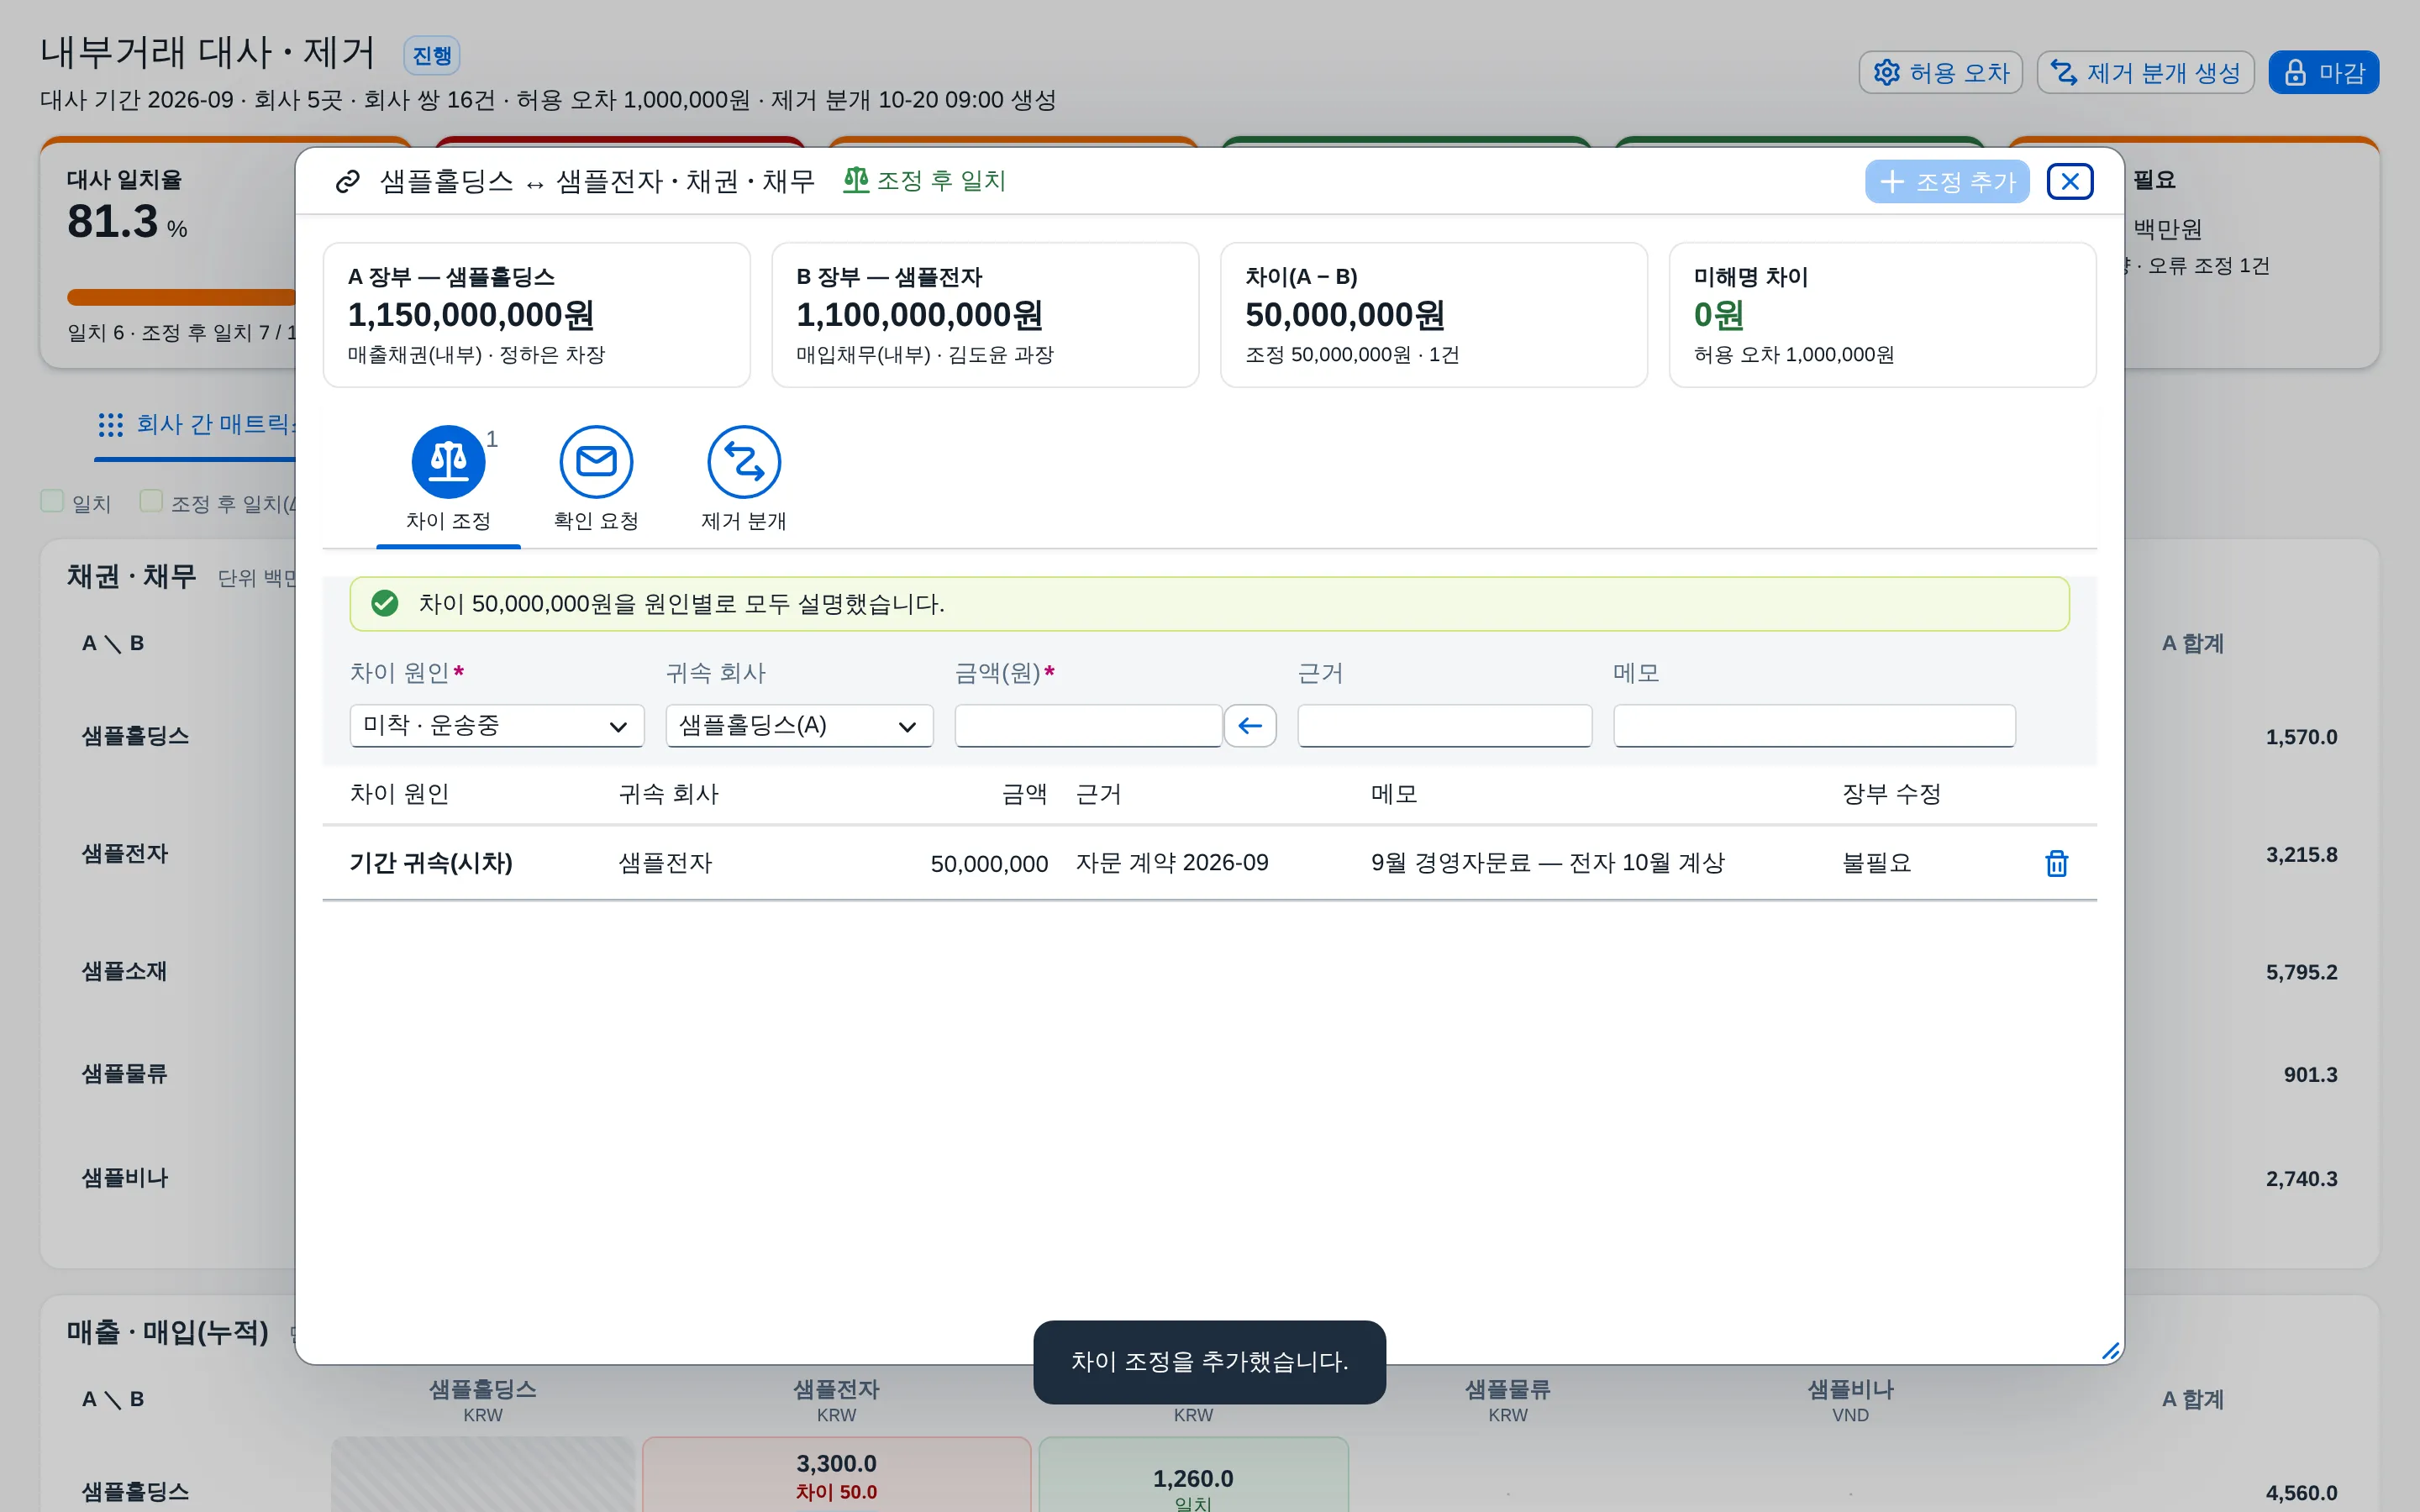Click the 미해명 차이 card
The height and width of the screenshot is (1512, 2420).
(x=1882, y=315)
